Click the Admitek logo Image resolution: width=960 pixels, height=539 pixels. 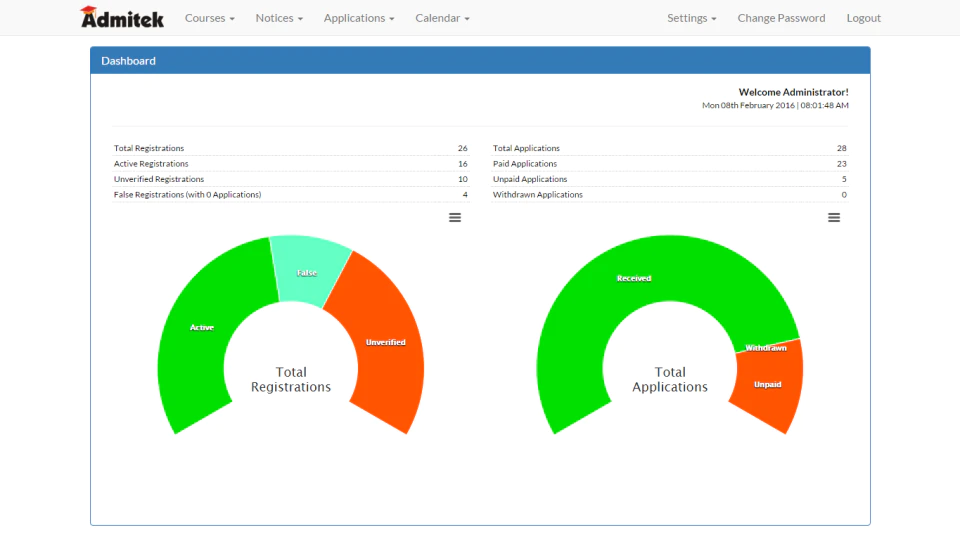click(x=122, y=17)
